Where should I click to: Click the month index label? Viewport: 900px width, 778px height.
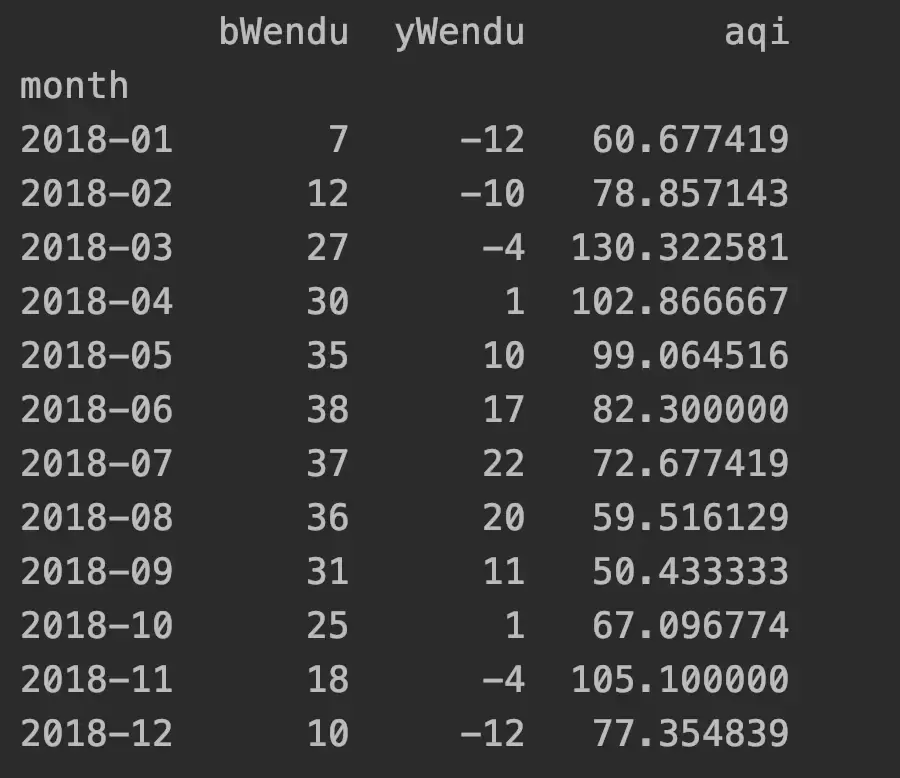coord(74,86)
